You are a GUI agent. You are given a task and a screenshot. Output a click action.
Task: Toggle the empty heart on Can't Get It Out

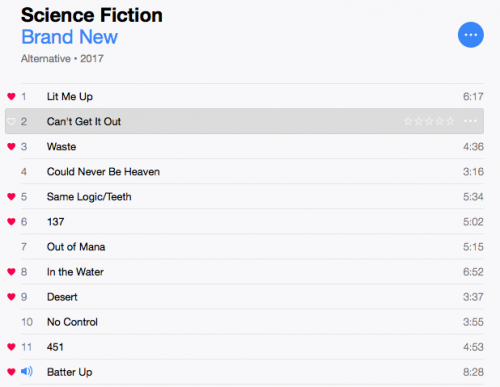(x=11, y=121)
